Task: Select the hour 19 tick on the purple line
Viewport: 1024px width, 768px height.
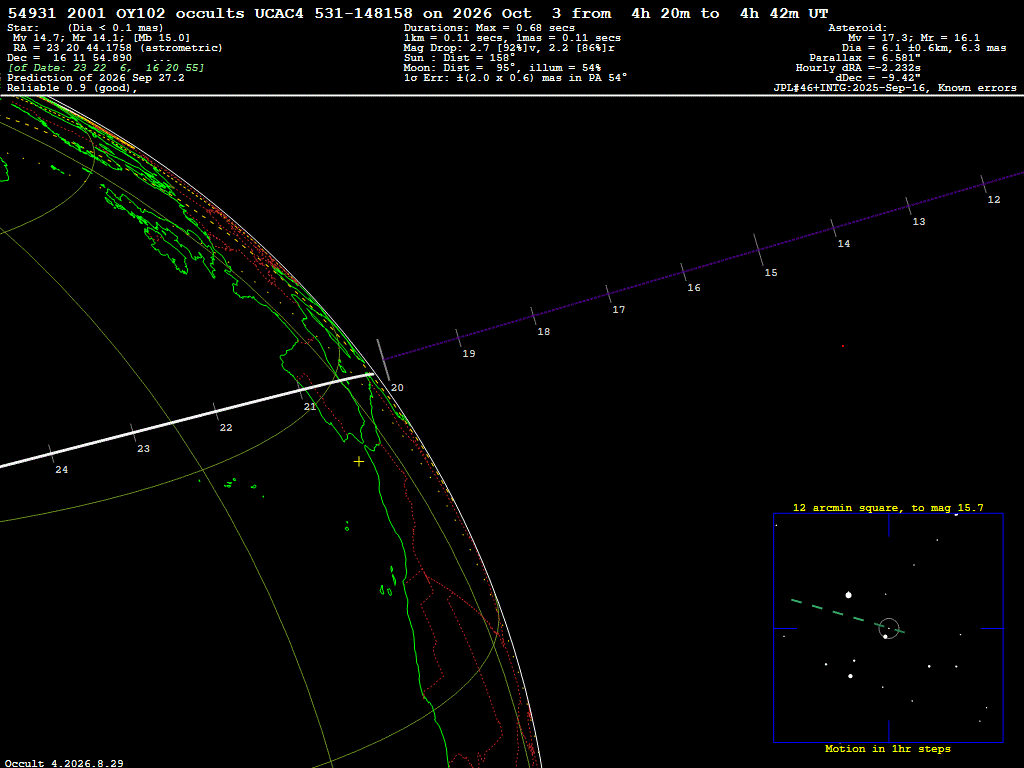Action: tap(458, 338)
